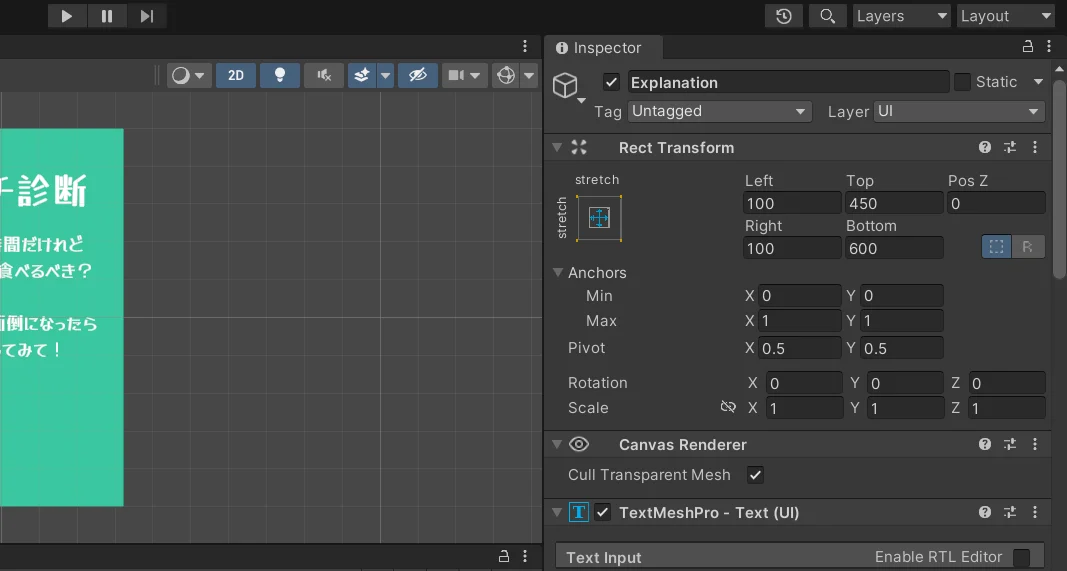
Task: Open the camera settings dropdown arrow
Action: 475,75
